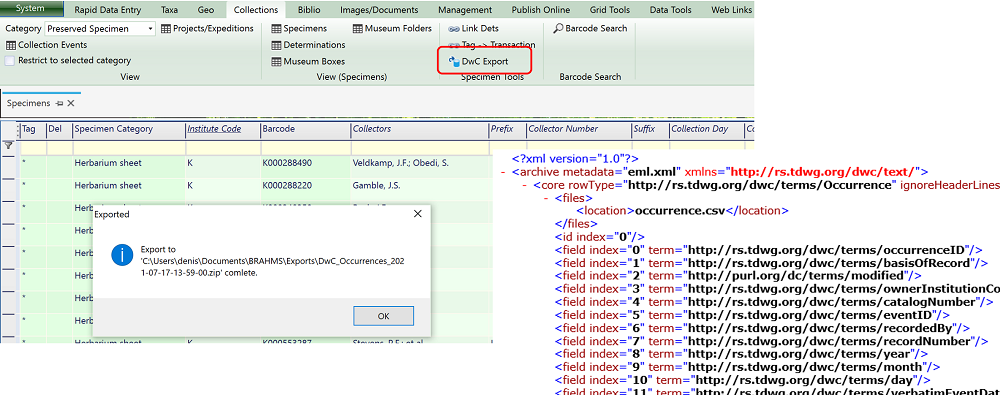Open the Specimens table view
This screenshot has width=1000, height=395.
(x=299, y=29)
